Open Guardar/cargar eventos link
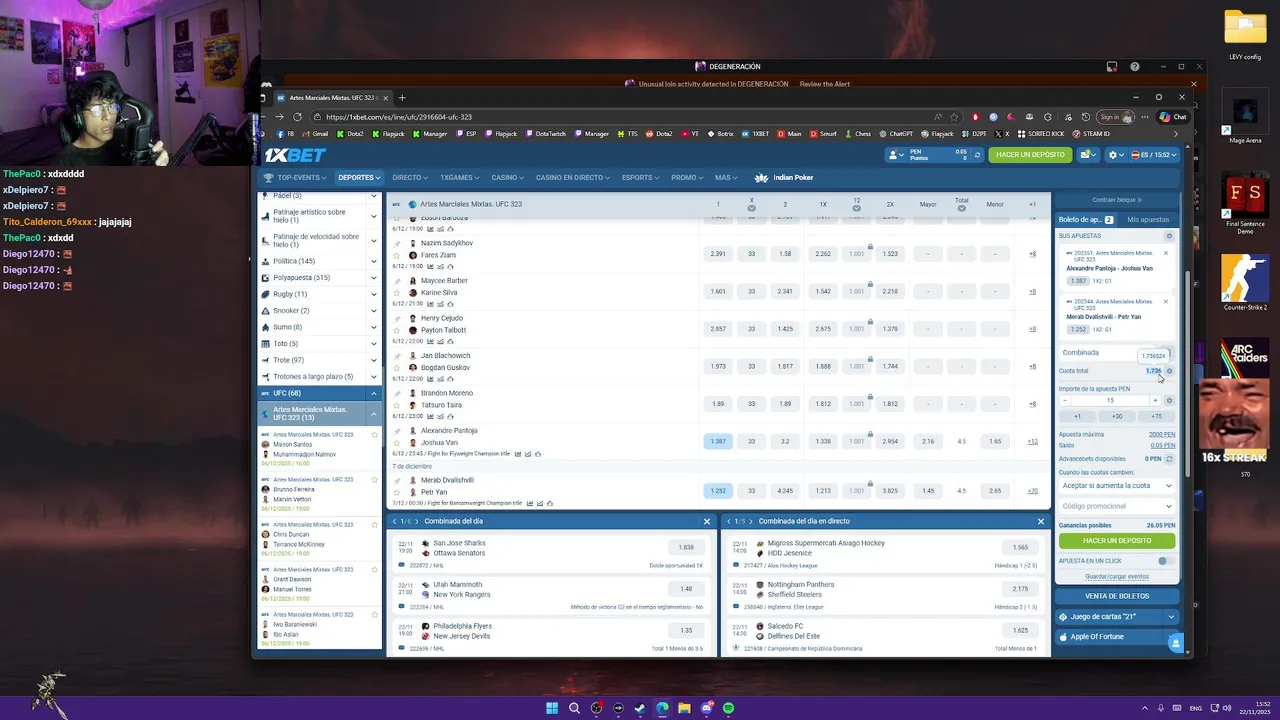 pos(1117,576)
